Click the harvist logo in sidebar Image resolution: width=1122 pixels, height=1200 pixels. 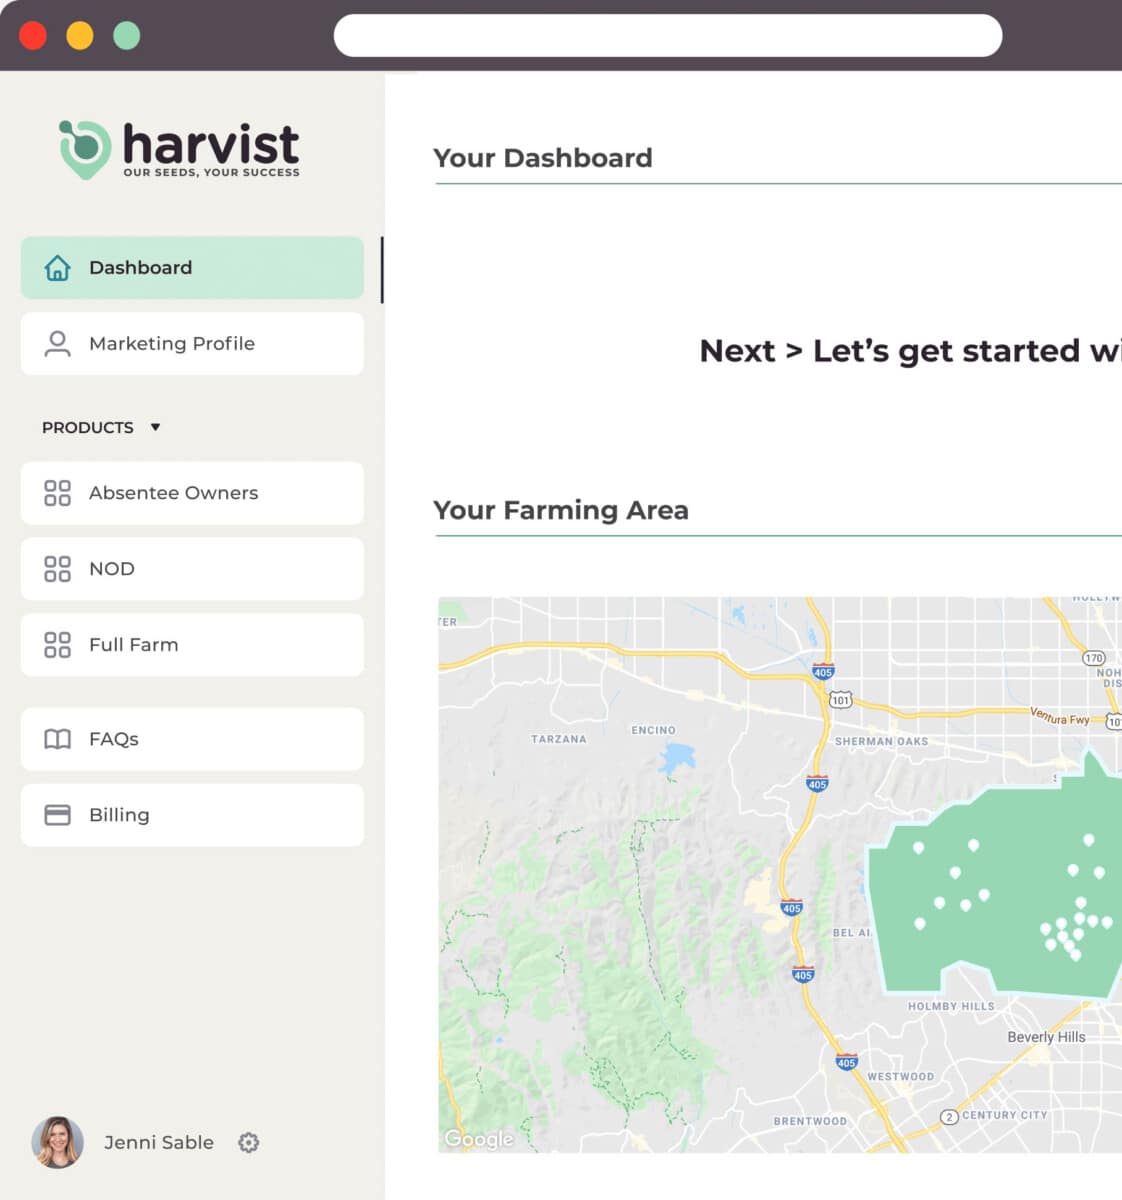click(x=180, y=150)
